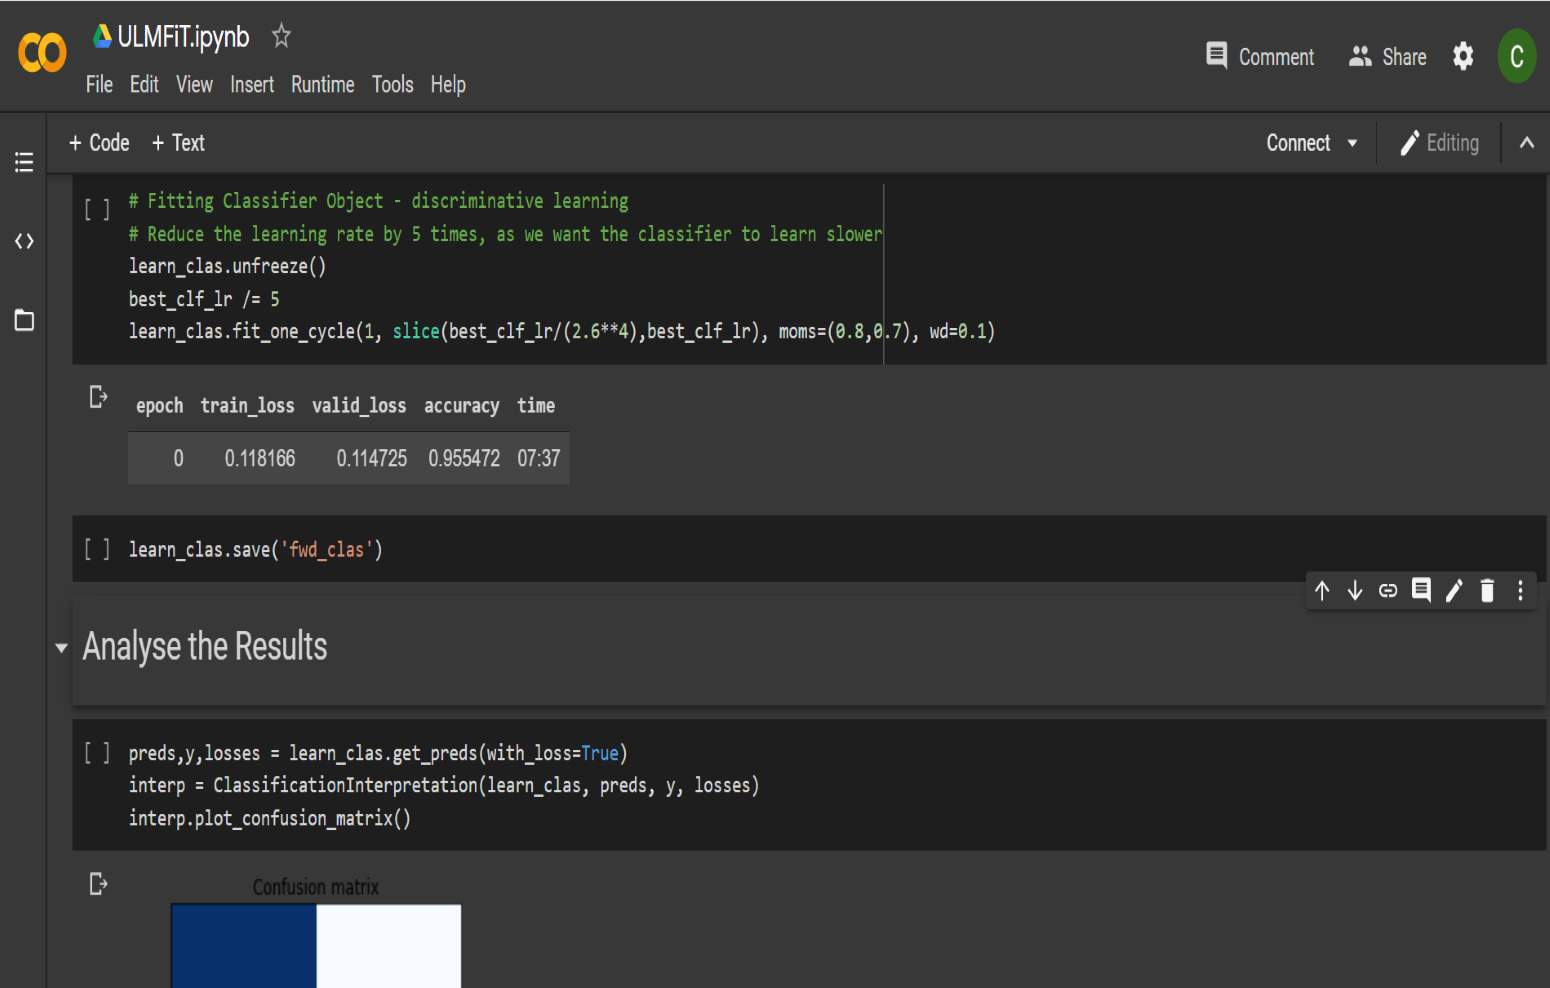
Task: Star the ULMFiT.ipynb notebook
Action: click(x=281, y=36)
